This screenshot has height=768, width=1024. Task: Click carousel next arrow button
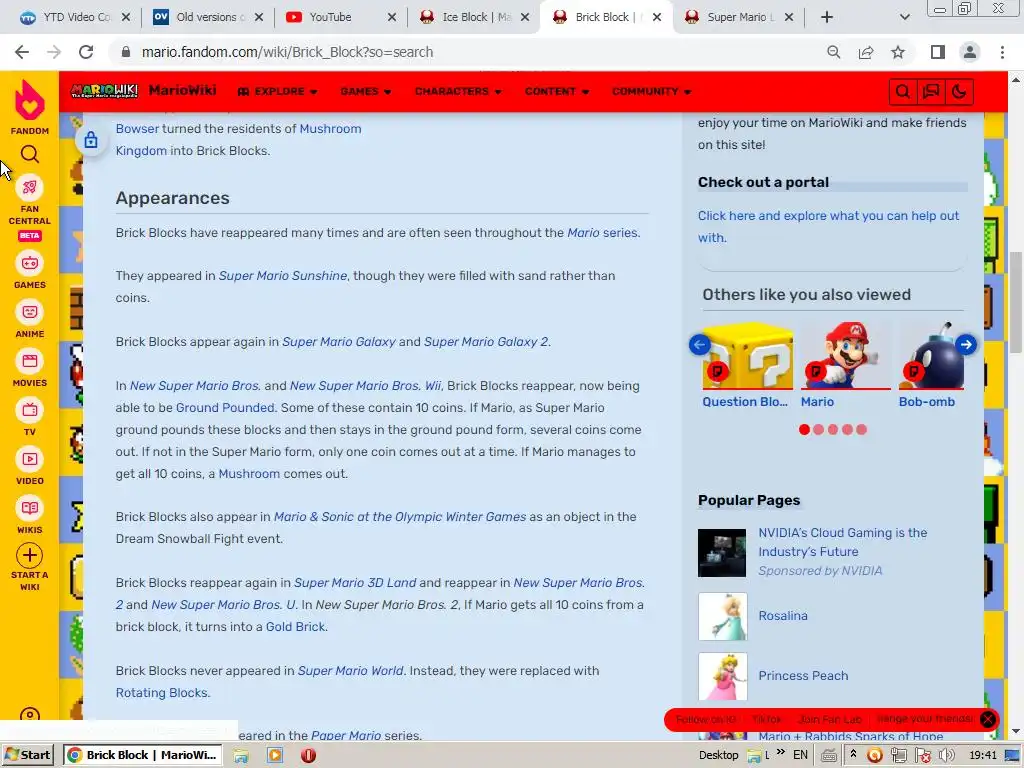tap(966, 344)
